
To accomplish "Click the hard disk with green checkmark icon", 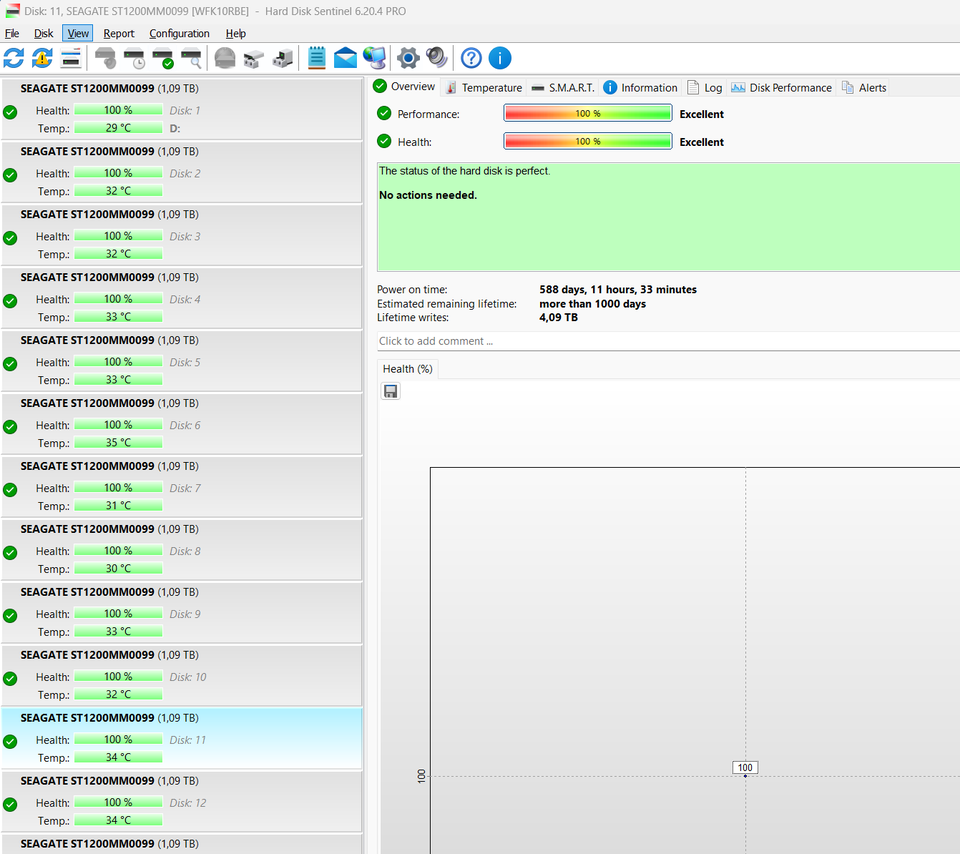I will click(x=163, y=58).
